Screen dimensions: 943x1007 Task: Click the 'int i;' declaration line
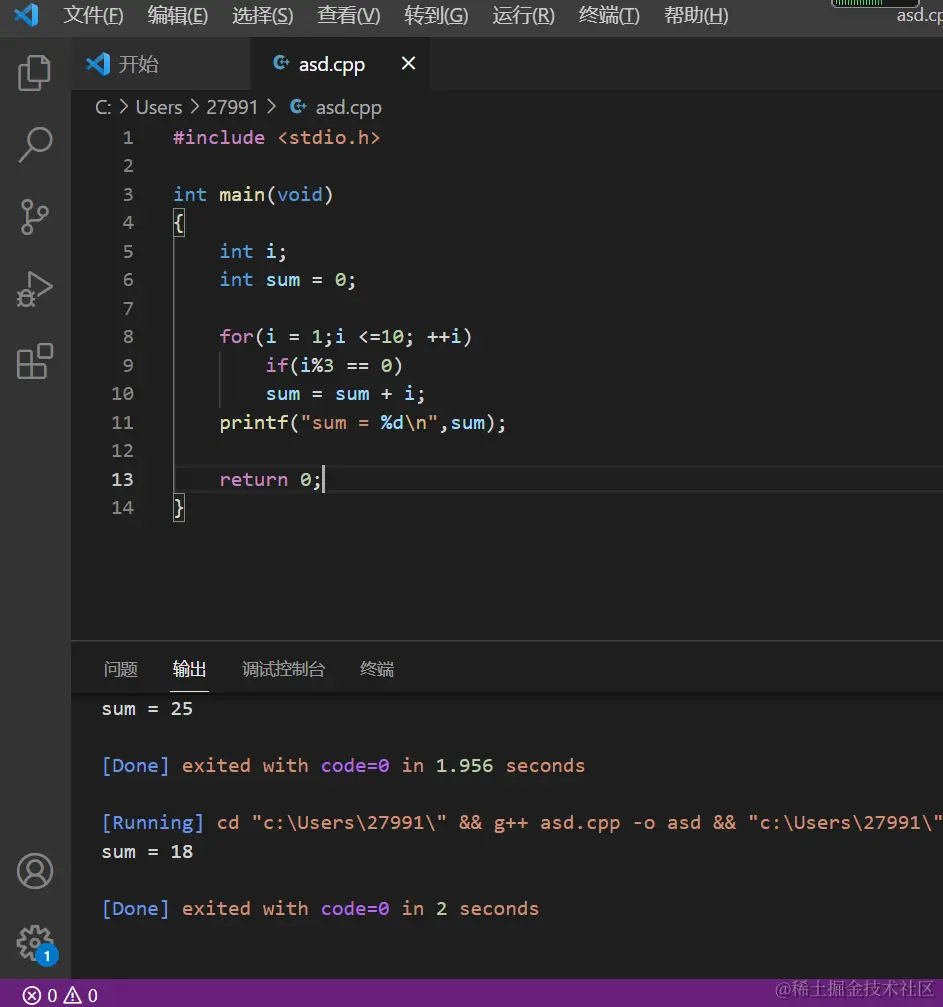(x=252, y=251)
